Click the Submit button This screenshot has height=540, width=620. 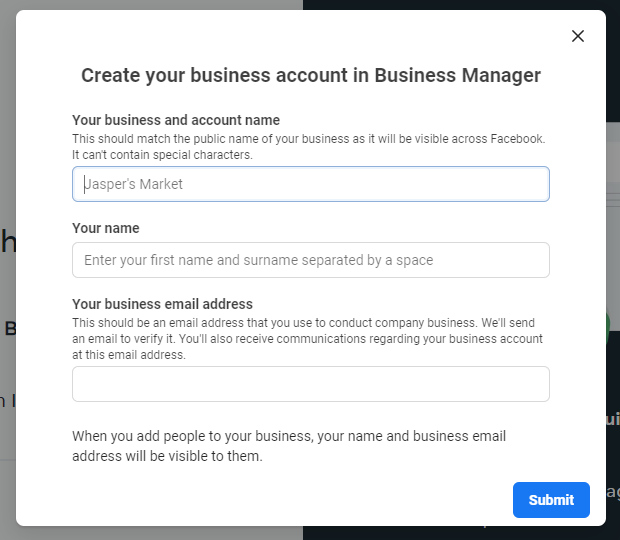click(x=551, y=500)
